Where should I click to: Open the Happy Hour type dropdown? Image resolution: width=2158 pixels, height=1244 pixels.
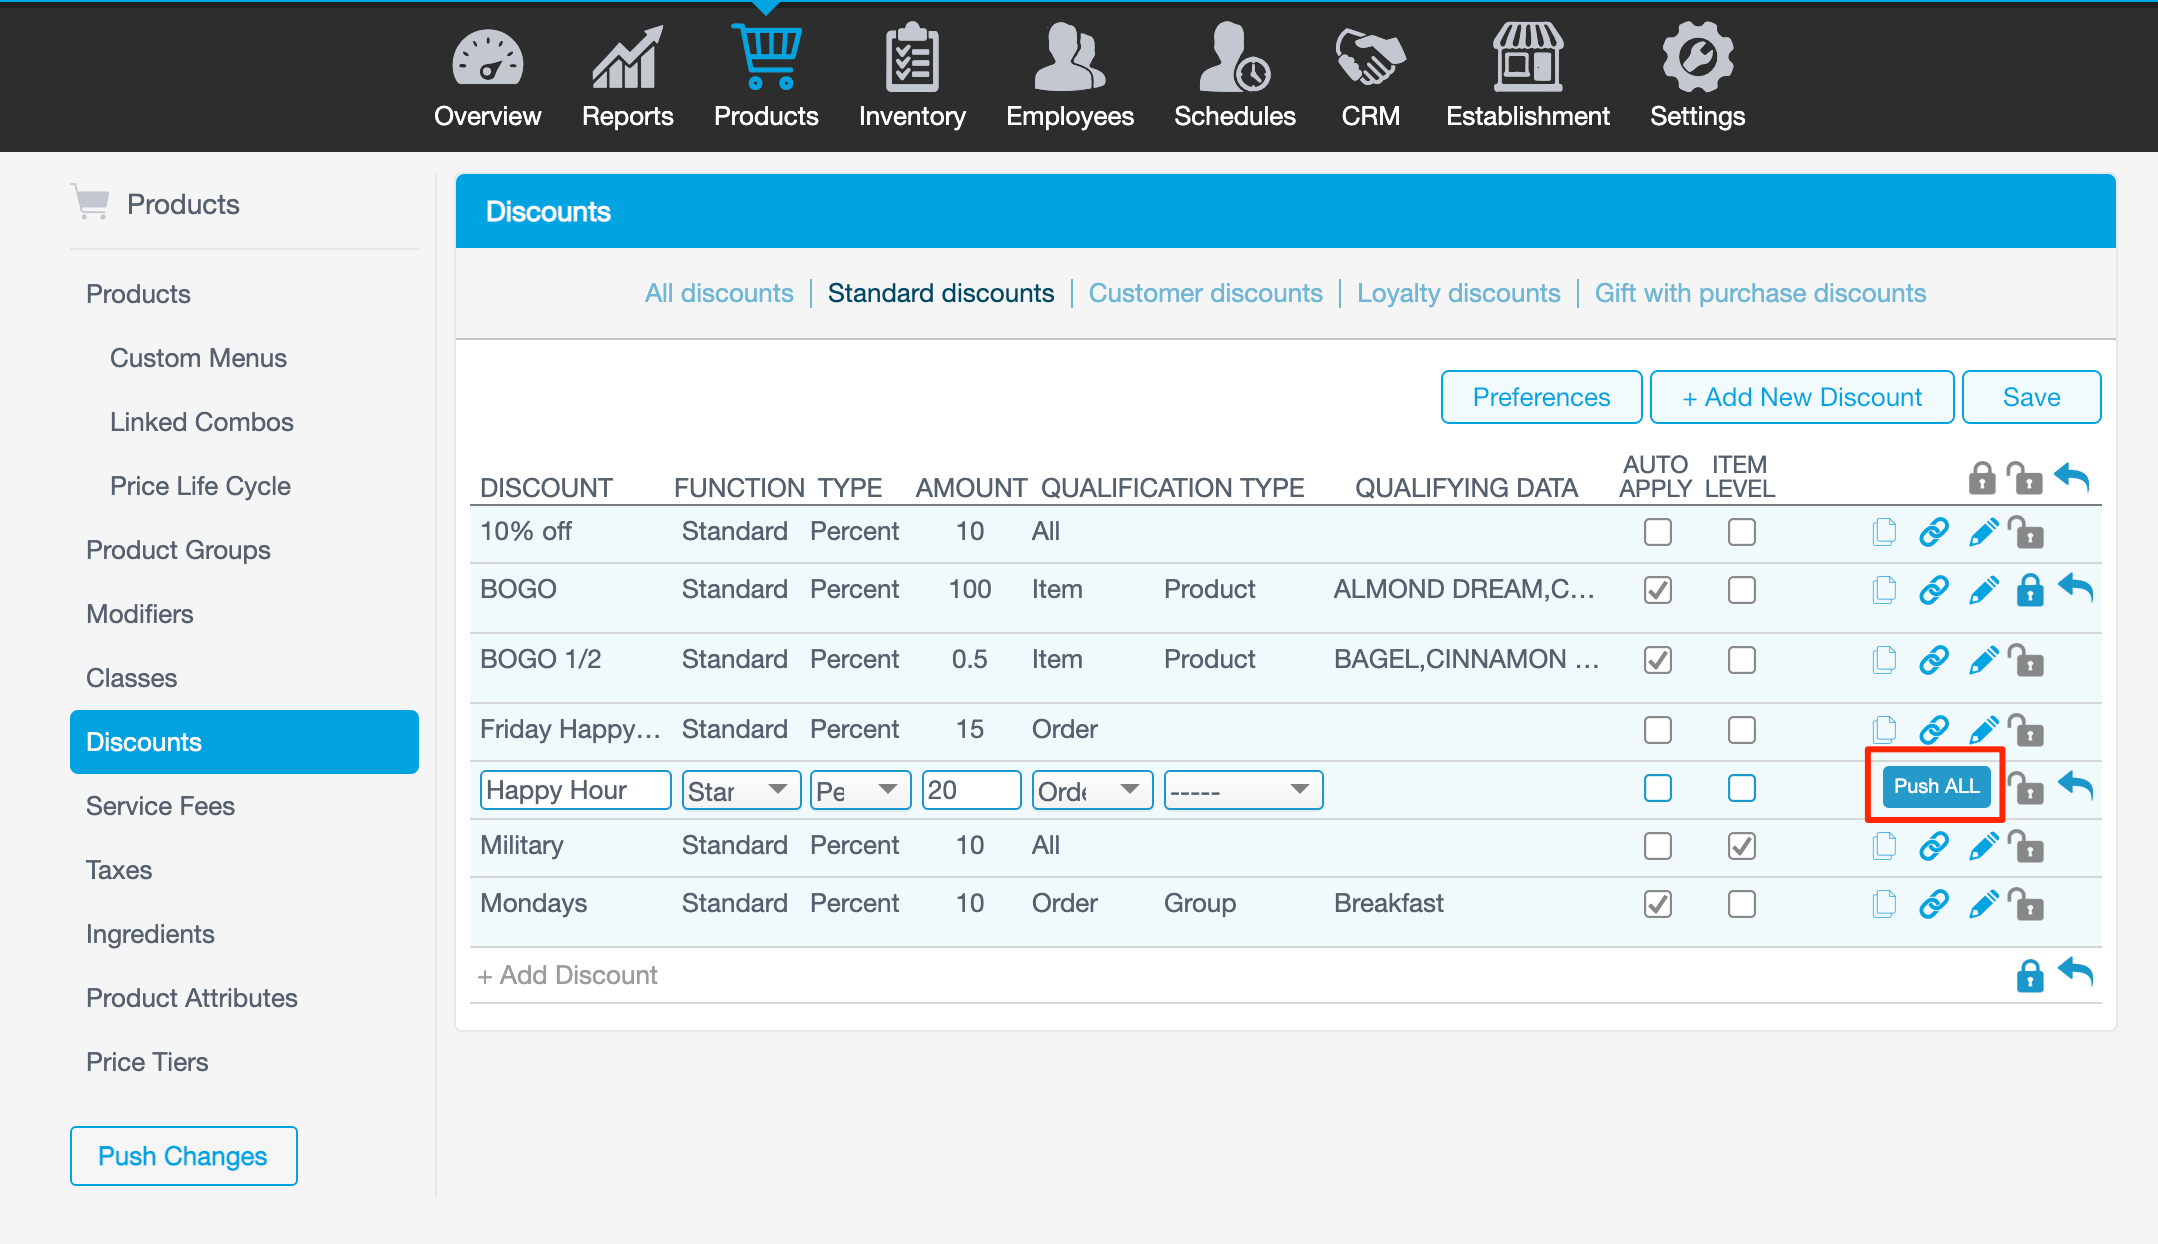tap(860, 790)
